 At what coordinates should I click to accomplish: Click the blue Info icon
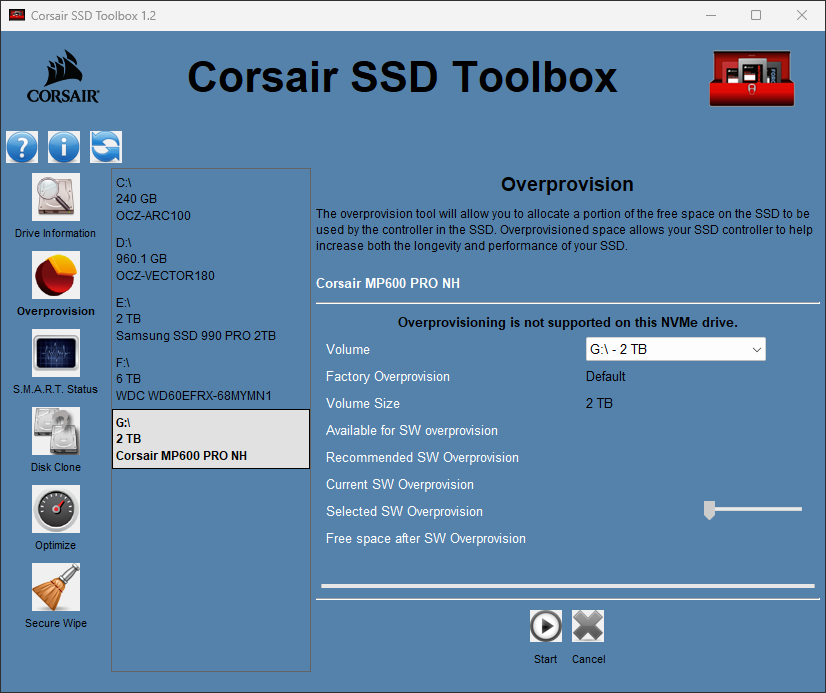(64, 147)
